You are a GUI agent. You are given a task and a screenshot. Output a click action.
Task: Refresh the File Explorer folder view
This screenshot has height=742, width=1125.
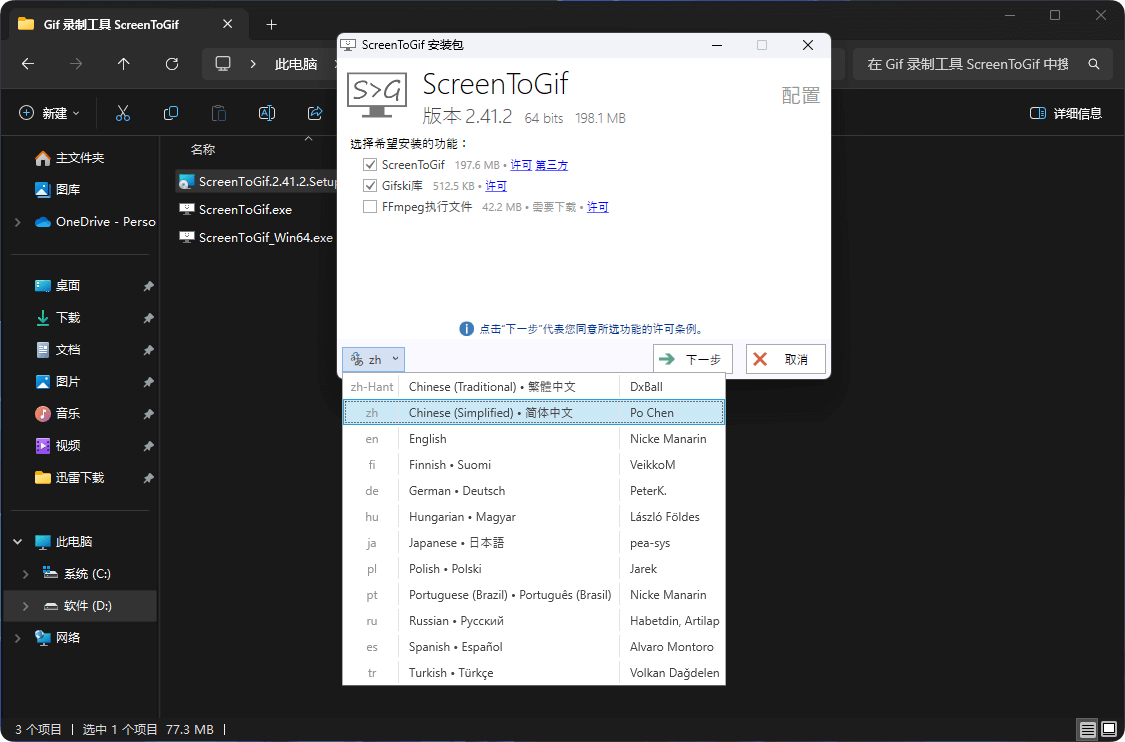pyautogui.click(x=171, y=64)
